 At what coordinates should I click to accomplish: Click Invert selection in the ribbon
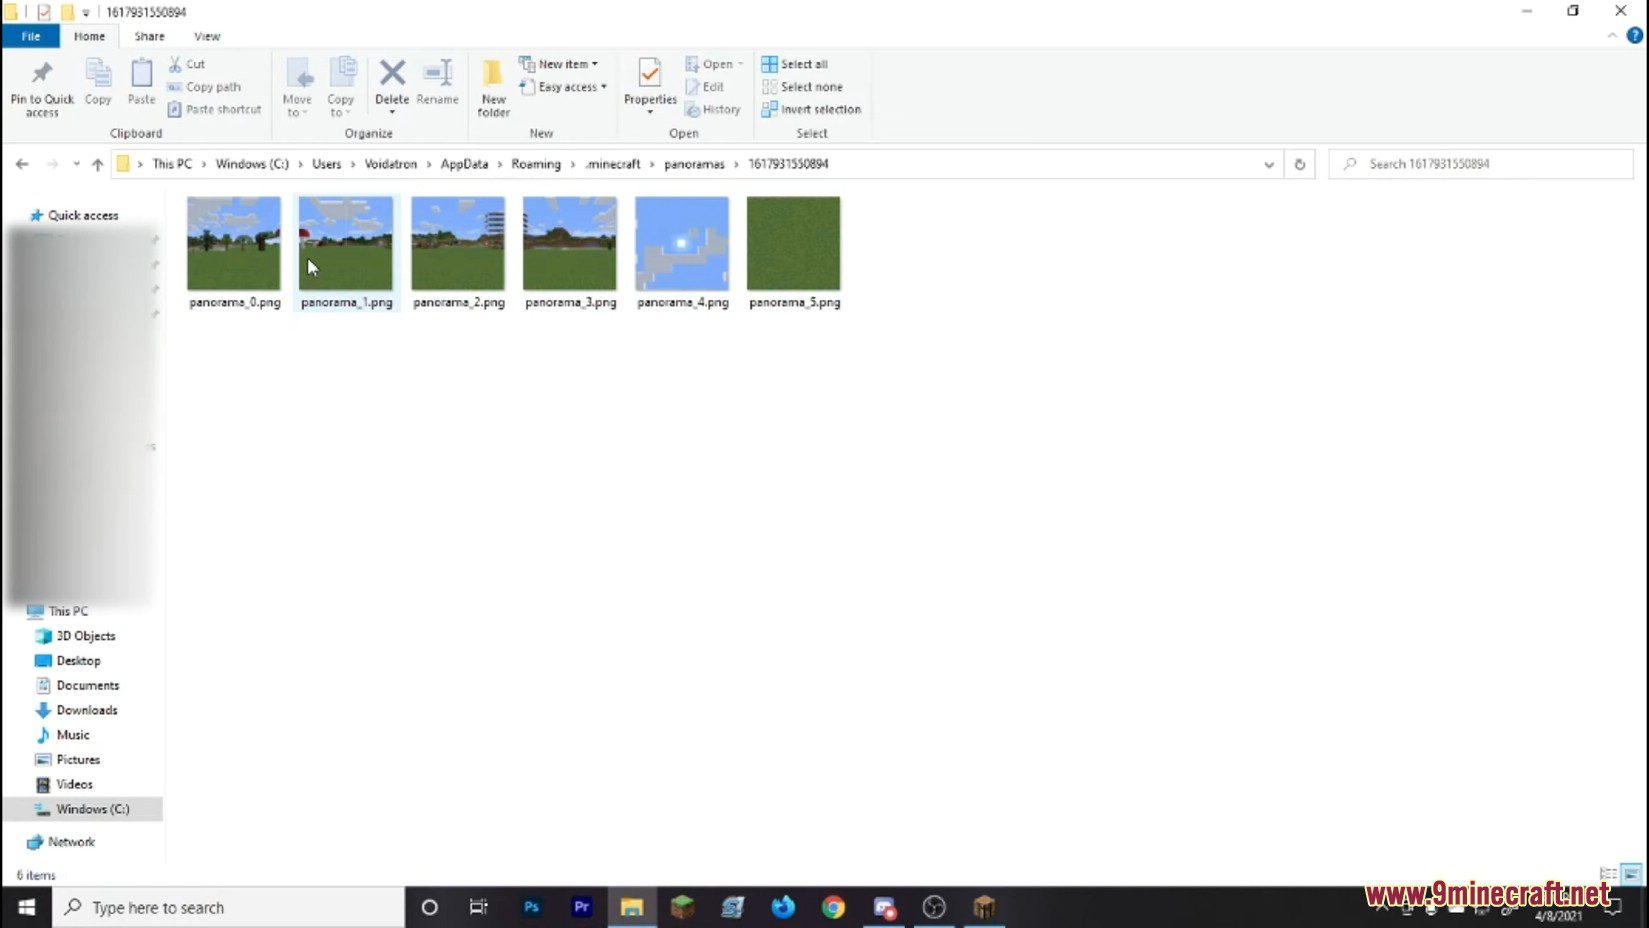(811, 110)
